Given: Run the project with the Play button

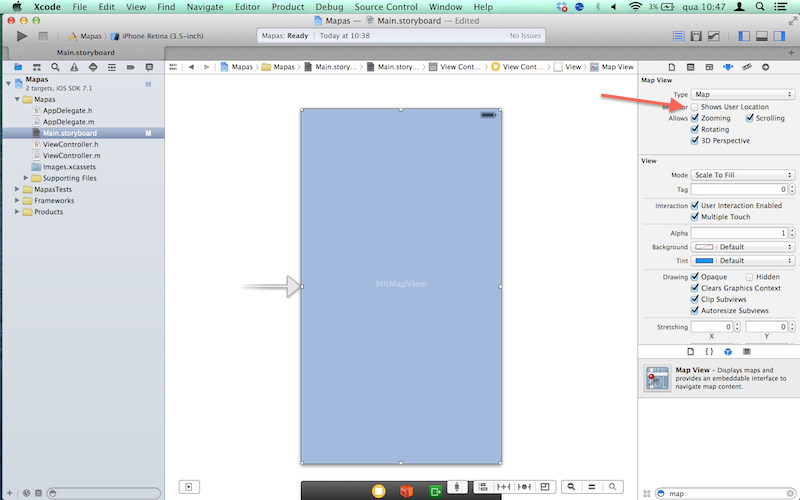Looking at the screenshot, I should point(21,36).
